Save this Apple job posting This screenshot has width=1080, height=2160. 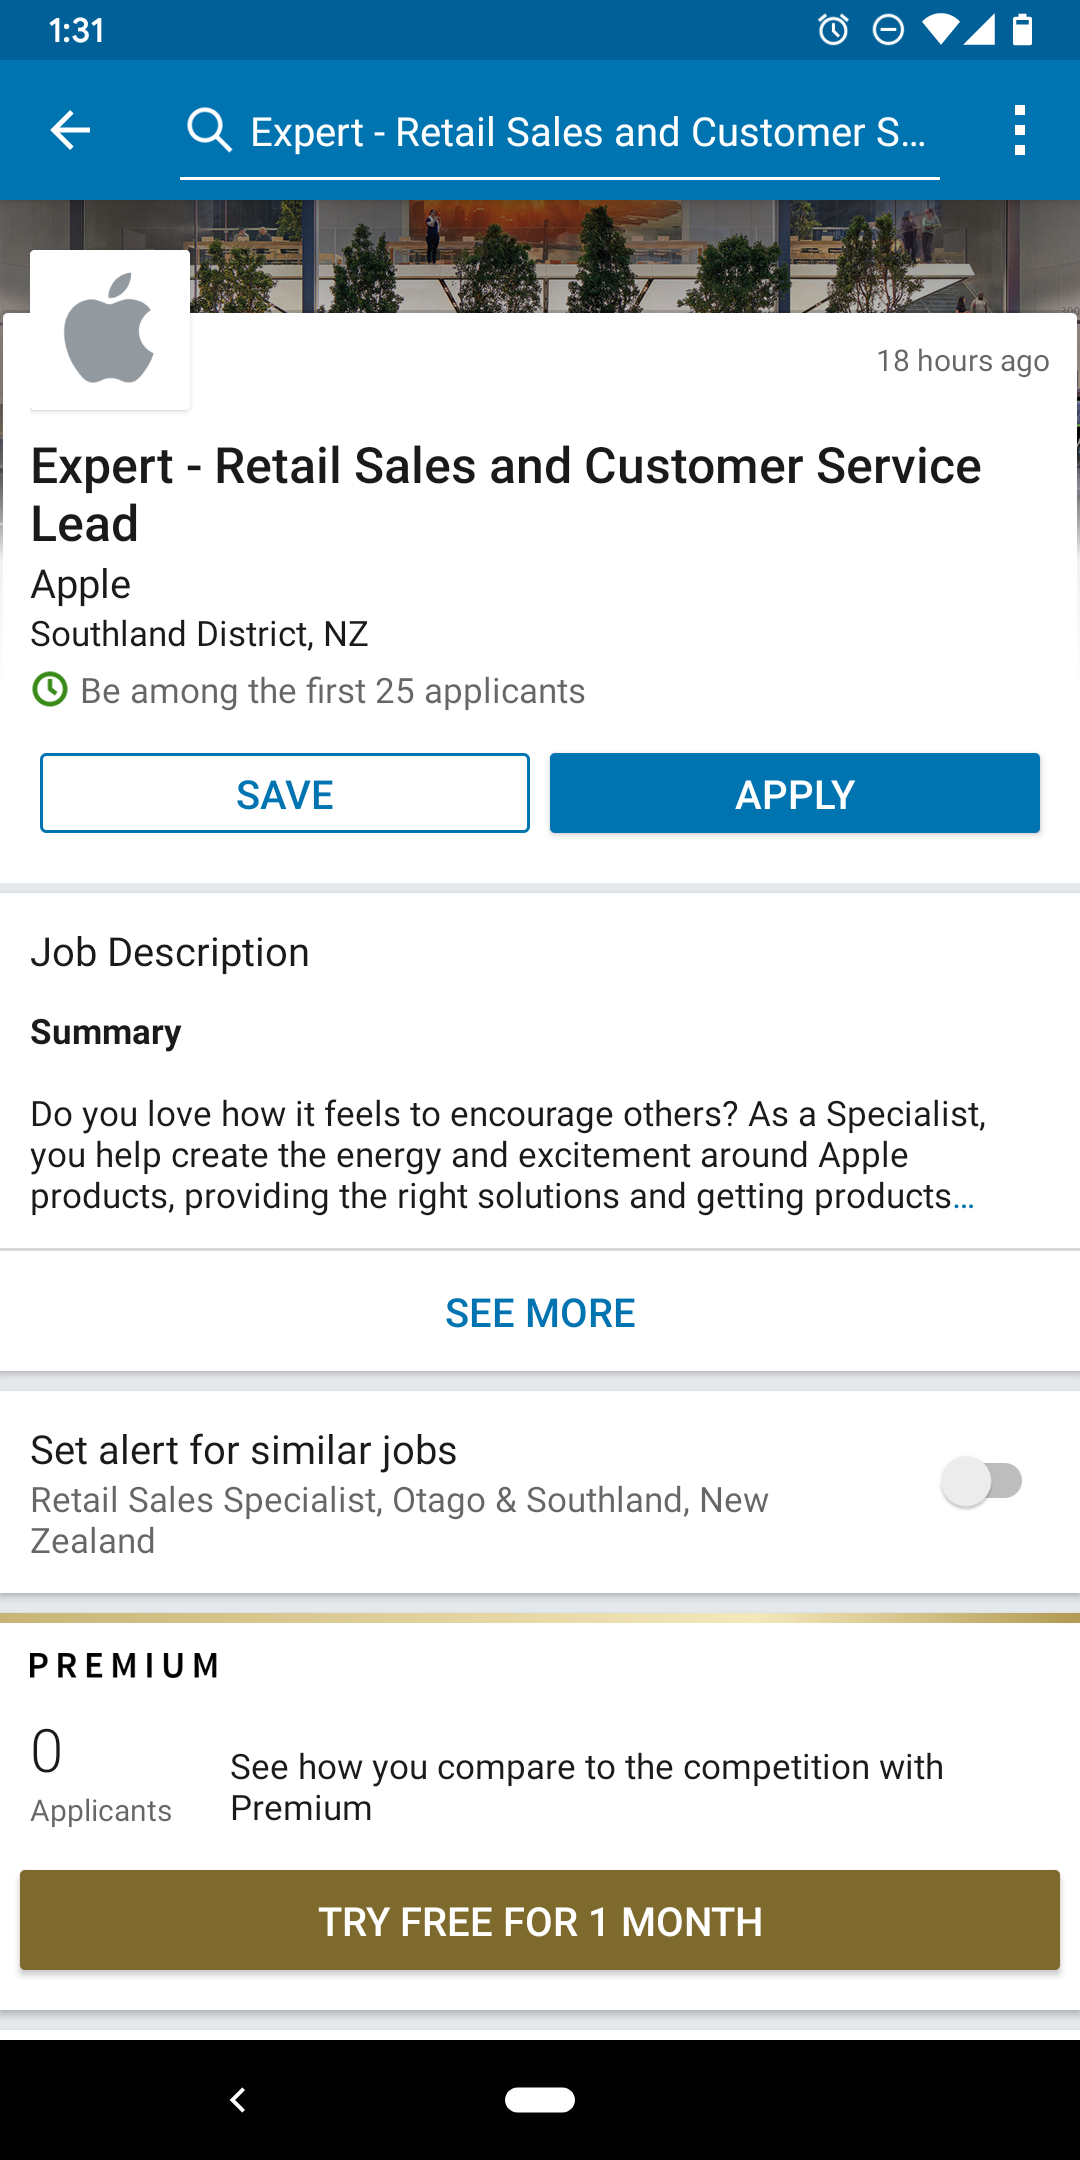(285, 794)
